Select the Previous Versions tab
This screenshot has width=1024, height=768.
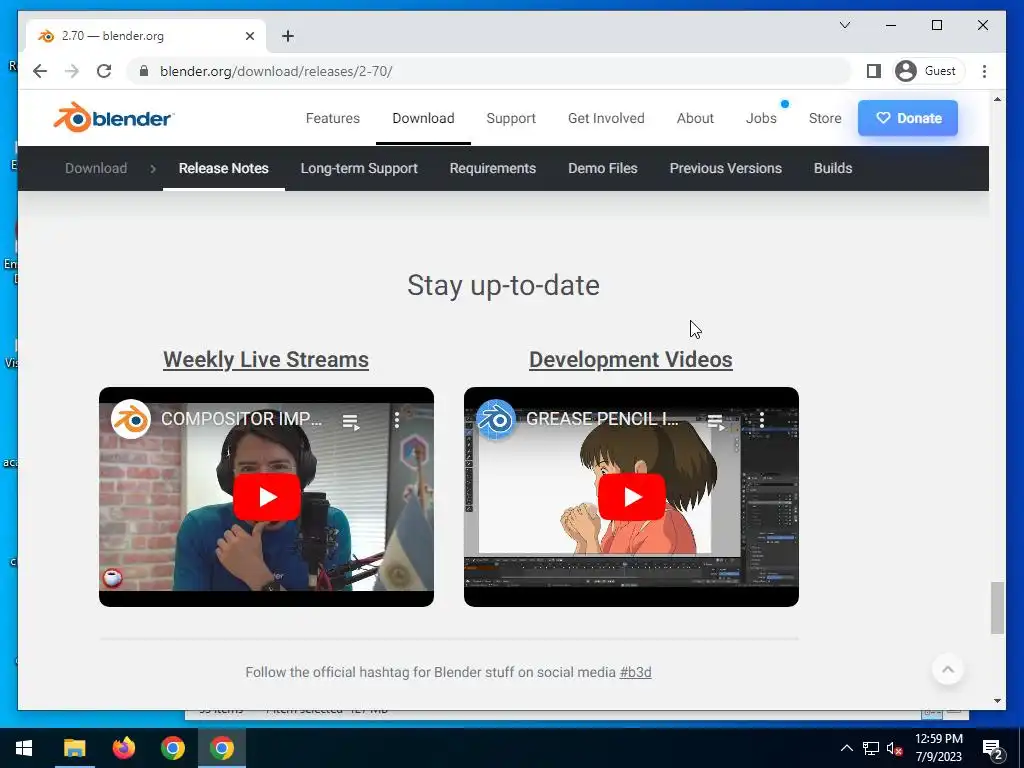point(726,168)
